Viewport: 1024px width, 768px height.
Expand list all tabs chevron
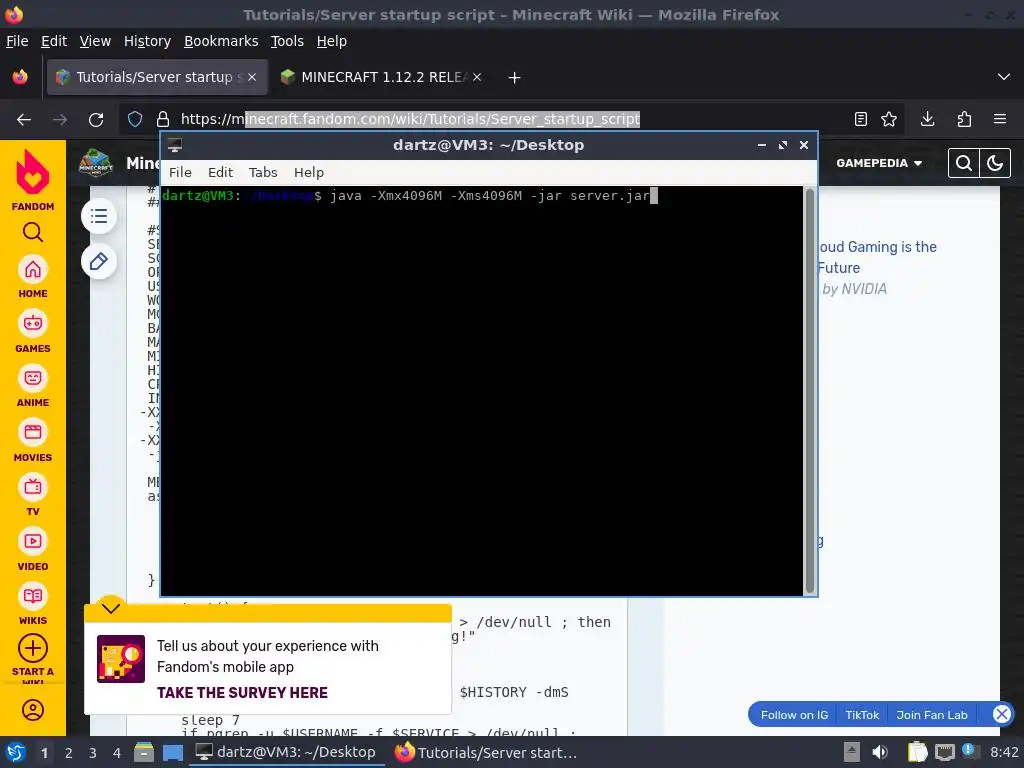[x=1004, y=77]
